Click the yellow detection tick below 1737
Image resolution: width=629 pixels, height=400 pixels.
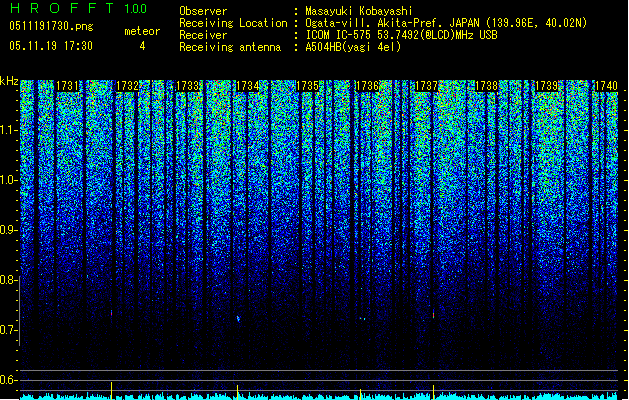click(434, 392)
